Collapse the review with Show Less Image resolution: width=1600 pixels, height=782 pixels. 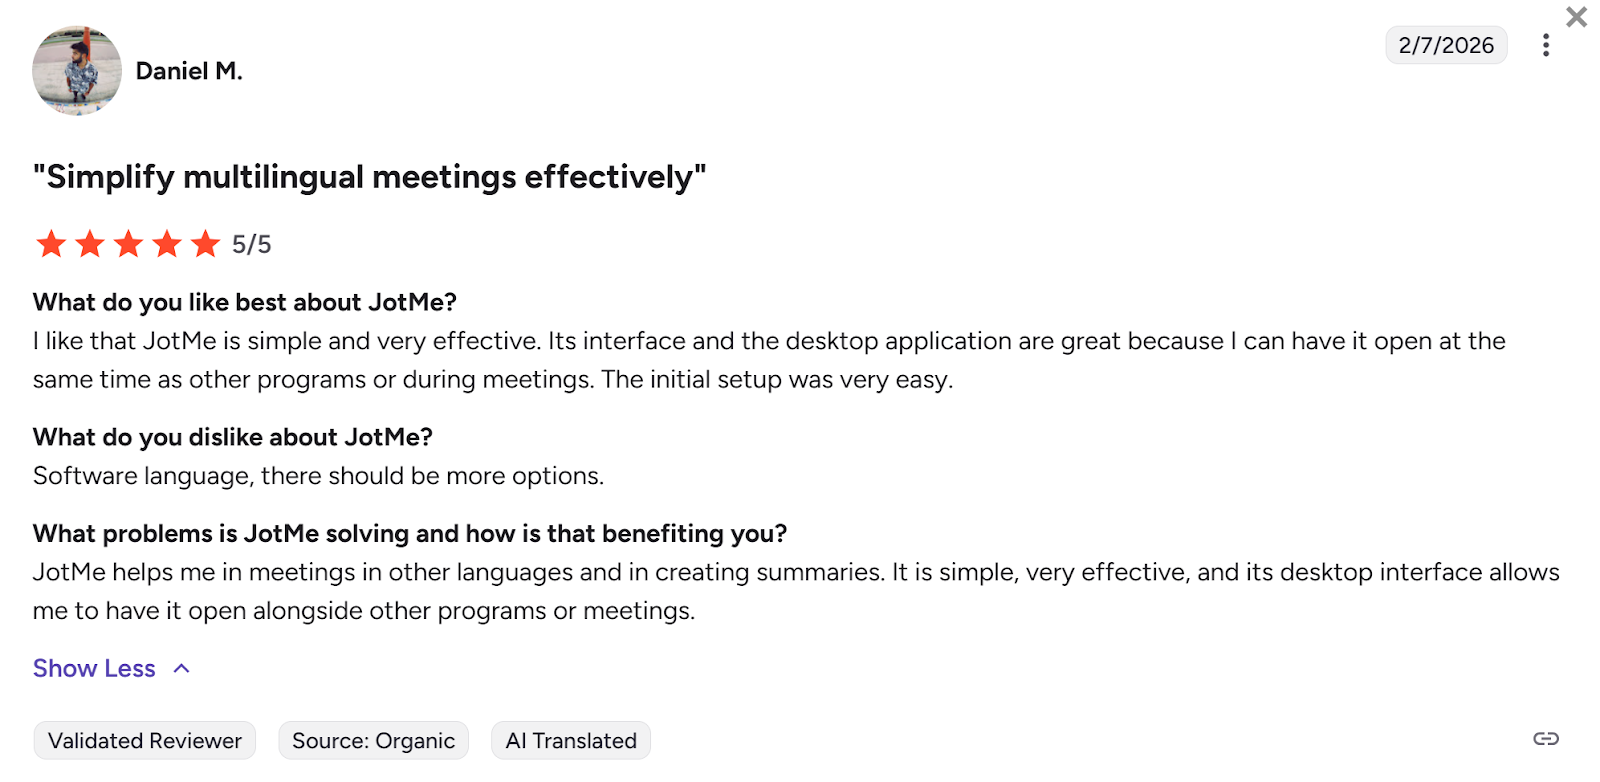(94, 668)
